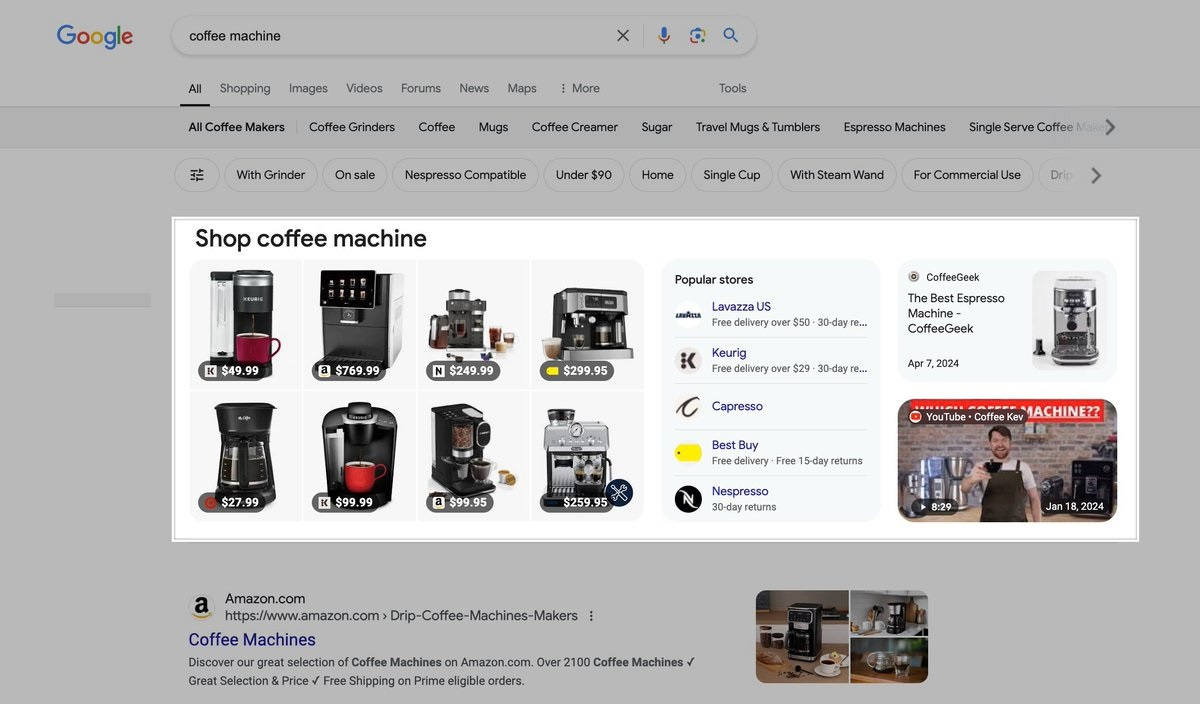The width and height of the screenshot is (1200, 704).
Task: Select the All tab
Action: 195,88
